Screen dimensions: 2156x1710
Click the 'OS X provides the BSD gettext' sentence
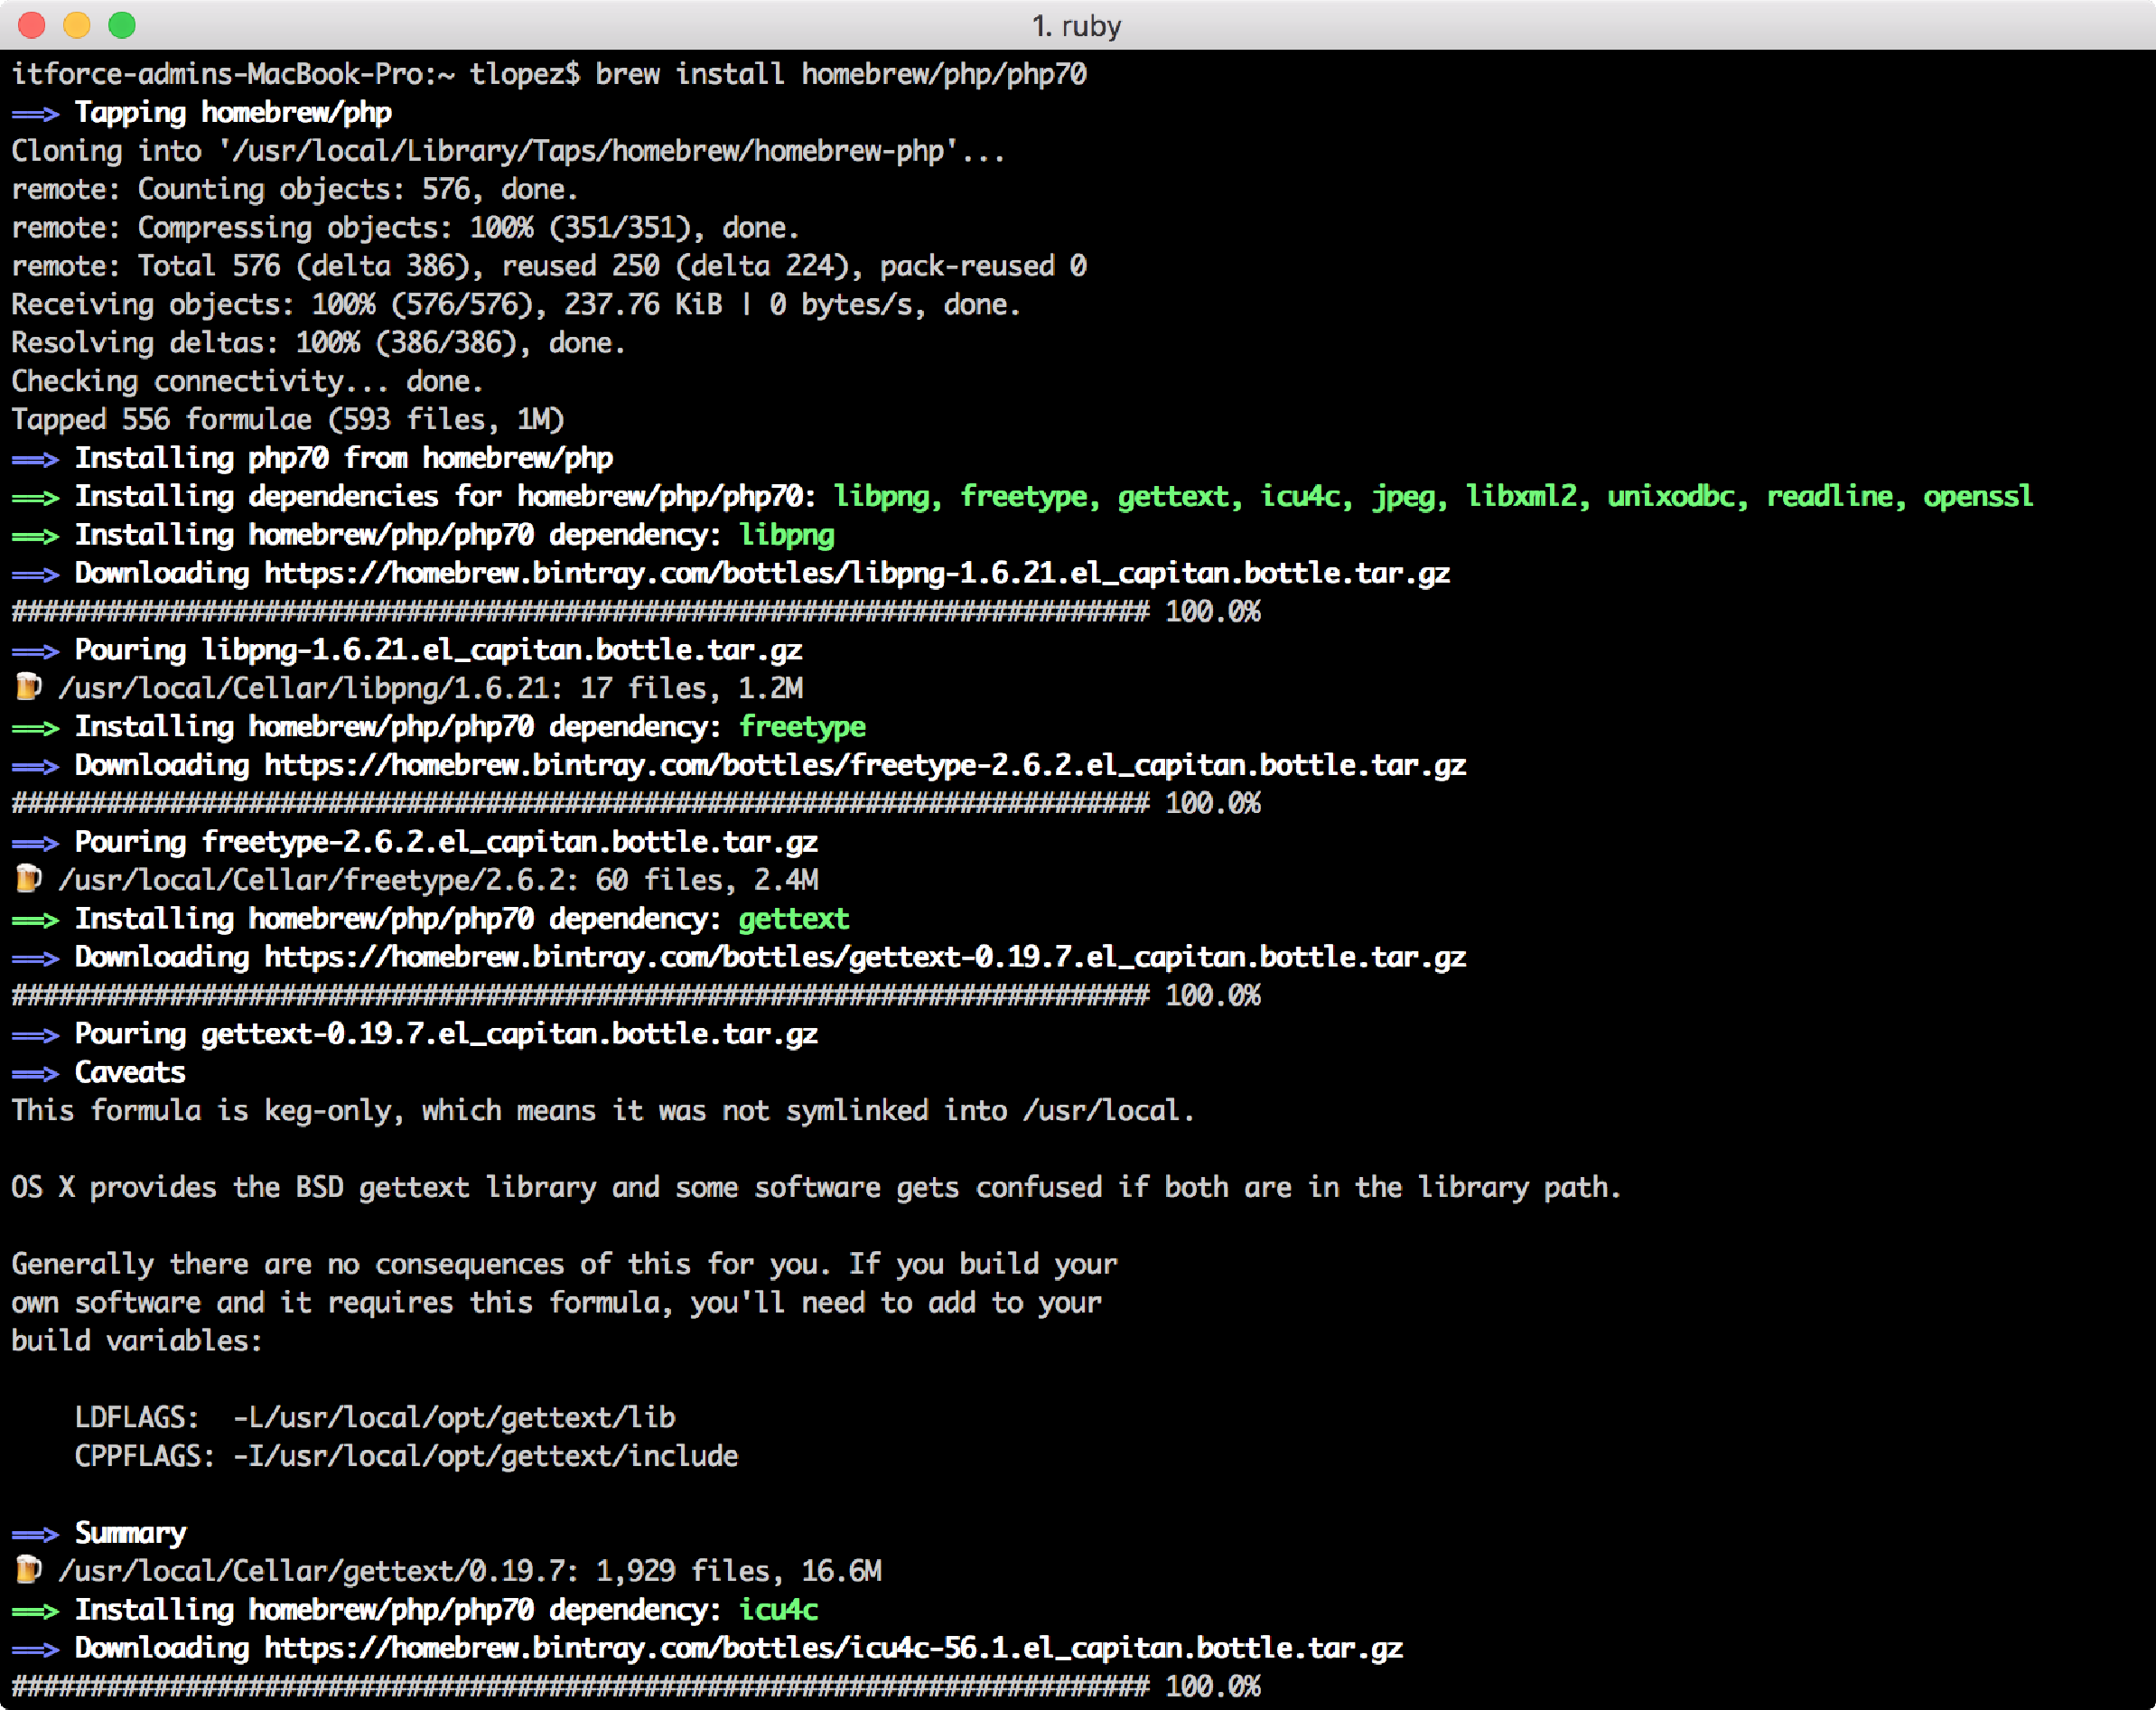pyautogui.click(x=816, y=1188)
